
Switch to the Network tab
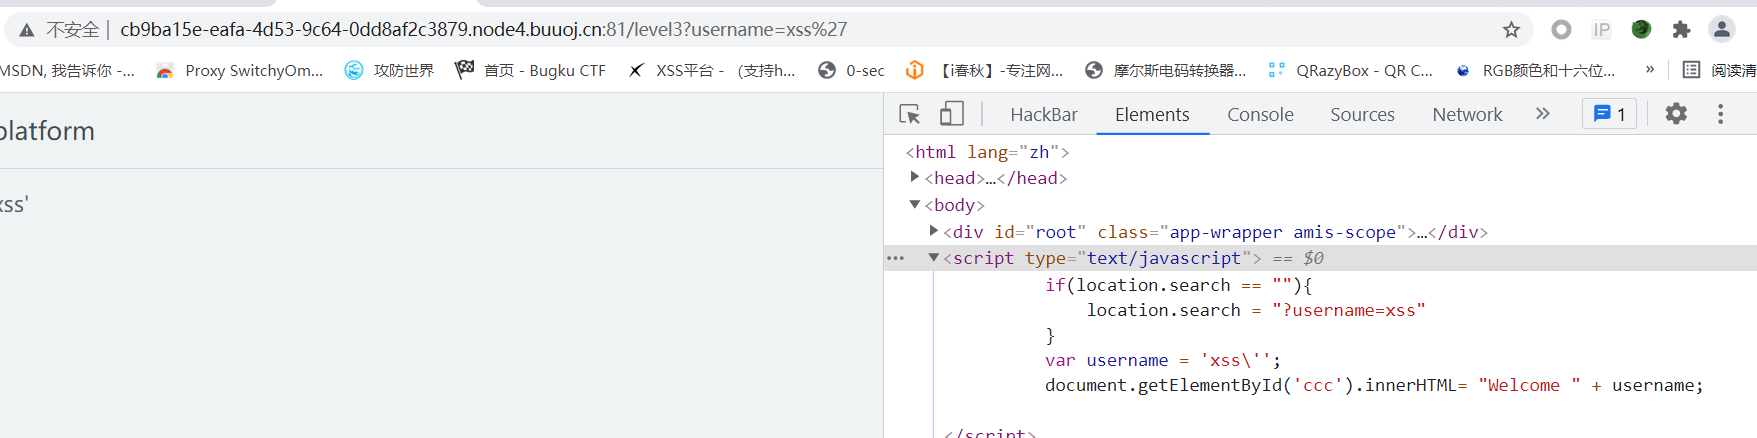1467,115
